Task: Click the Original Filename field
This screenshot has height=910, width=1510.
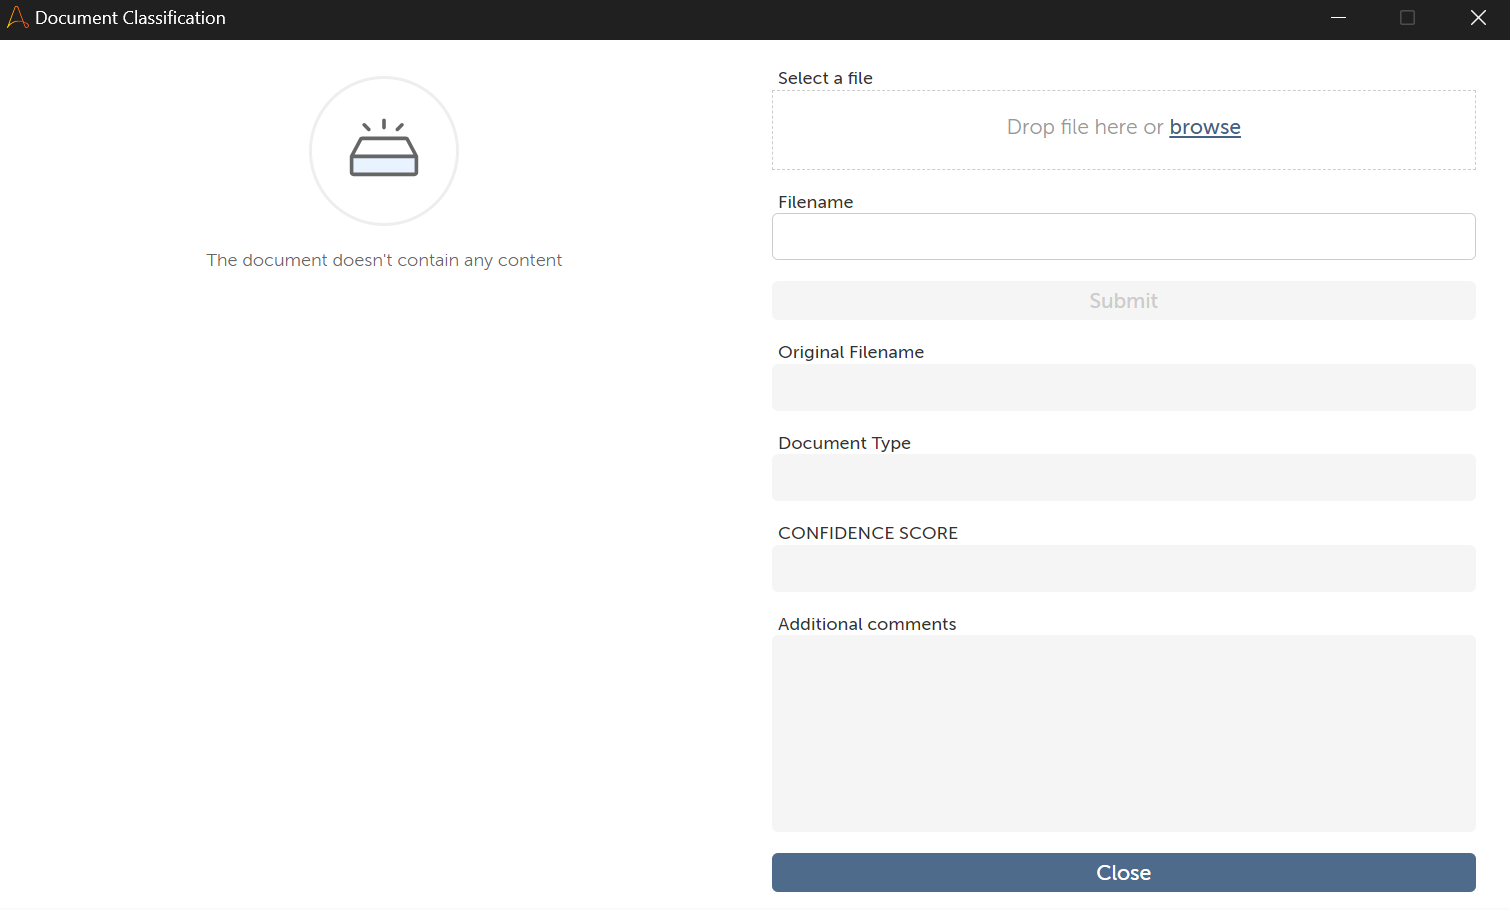Action: [1123, 388]
